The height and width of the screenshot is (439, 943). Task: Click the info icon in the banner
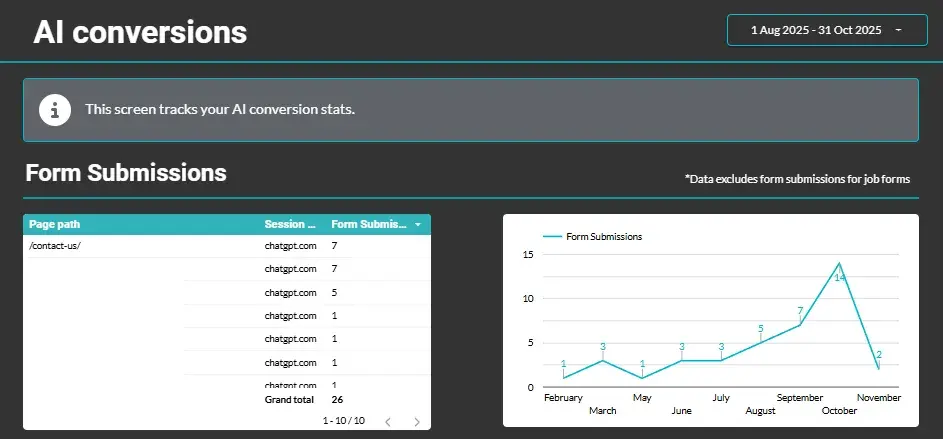tap(55, 110)
